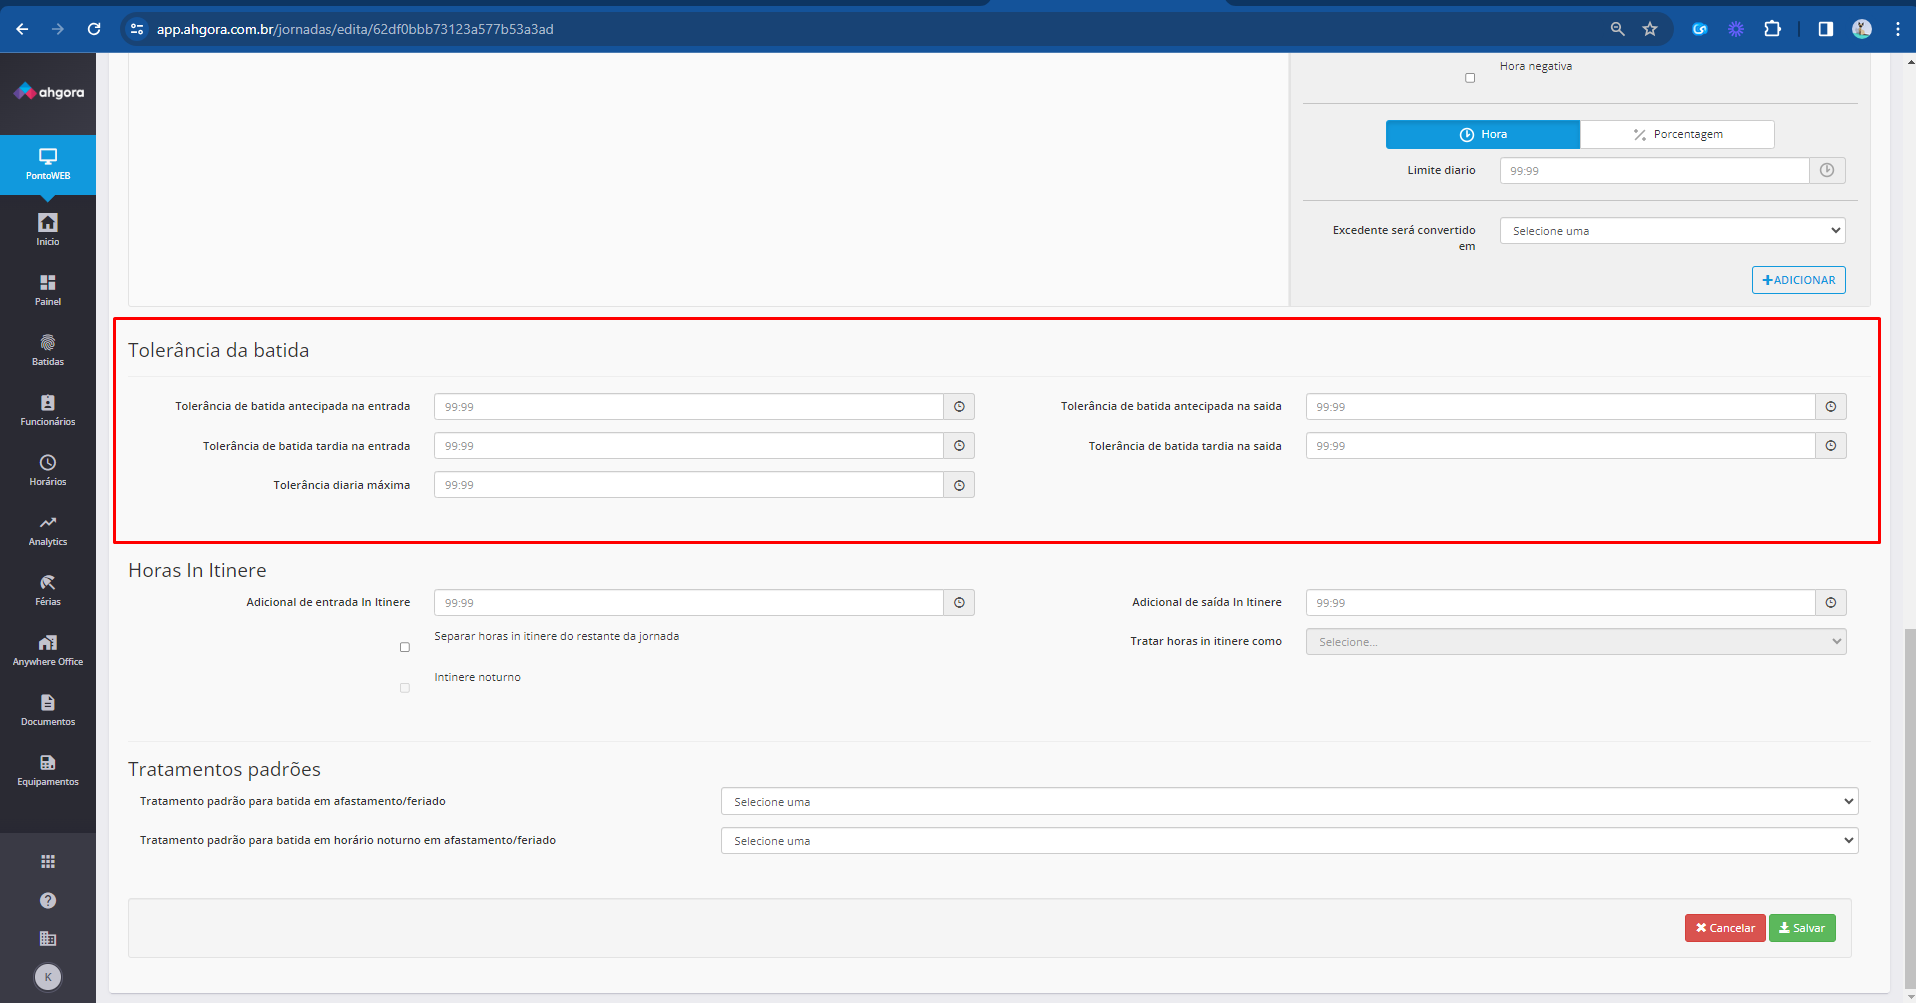Viewport: 1916px width, 1003px height.
Task: Open Excedente será convertido em dropdown
Action: 1672,231
